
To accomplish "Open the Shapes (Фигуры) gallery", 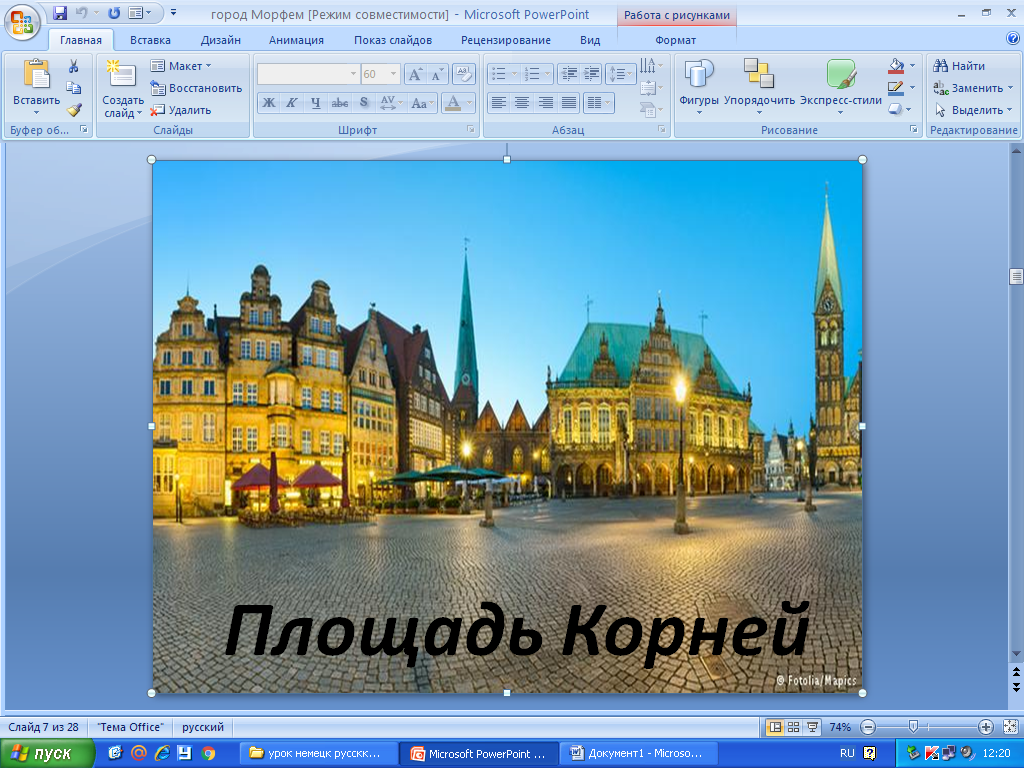I will (x=698, y=85).
